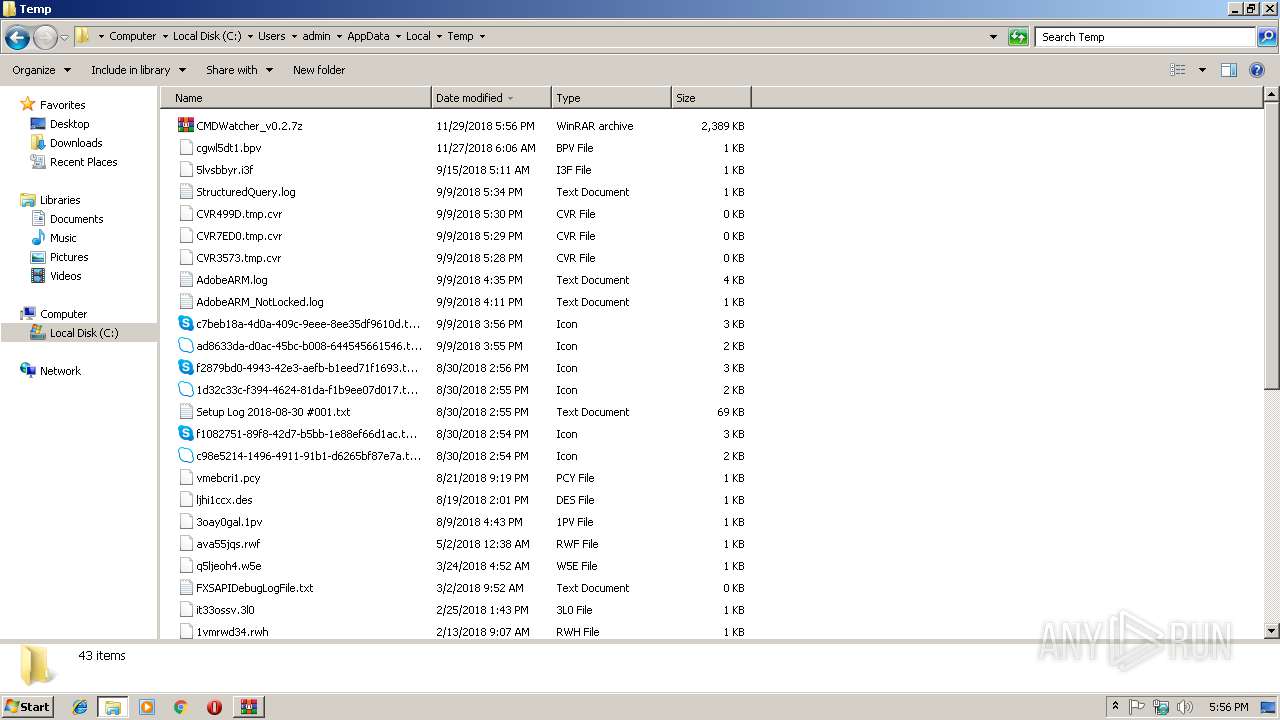
Task: Click the vertical scrollbar down arrow
Action: (1271, 631)
